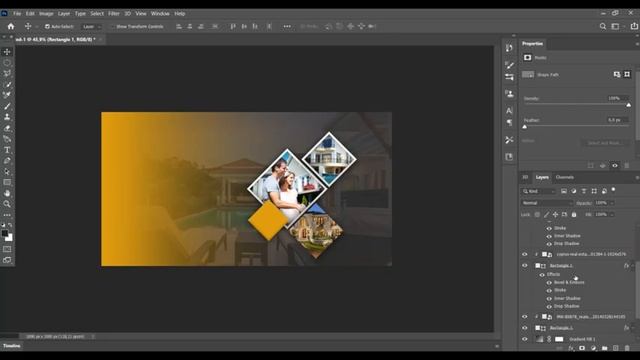Select the Clone Stamp tool
Viewport: 640px width, 360px height.
point(7,117)
